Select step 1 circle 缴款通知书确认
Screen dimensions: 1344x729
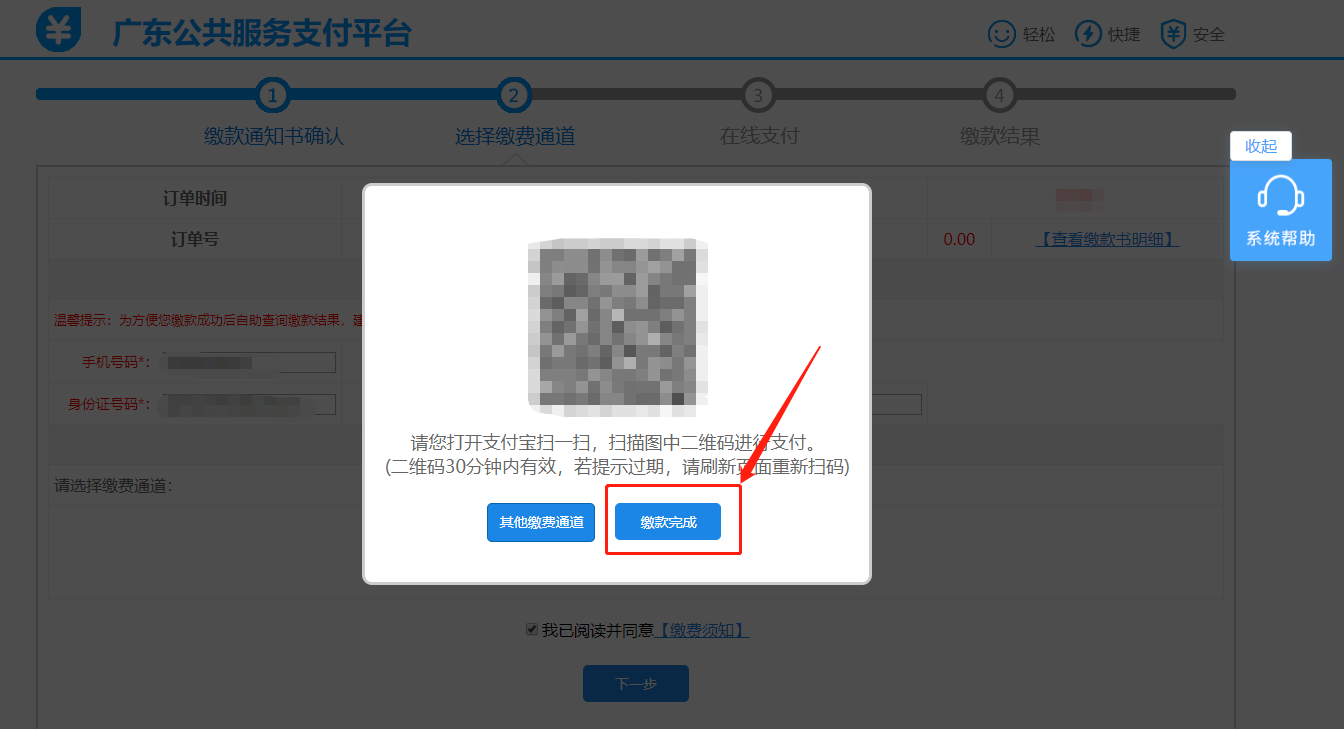tap(273, 96)
